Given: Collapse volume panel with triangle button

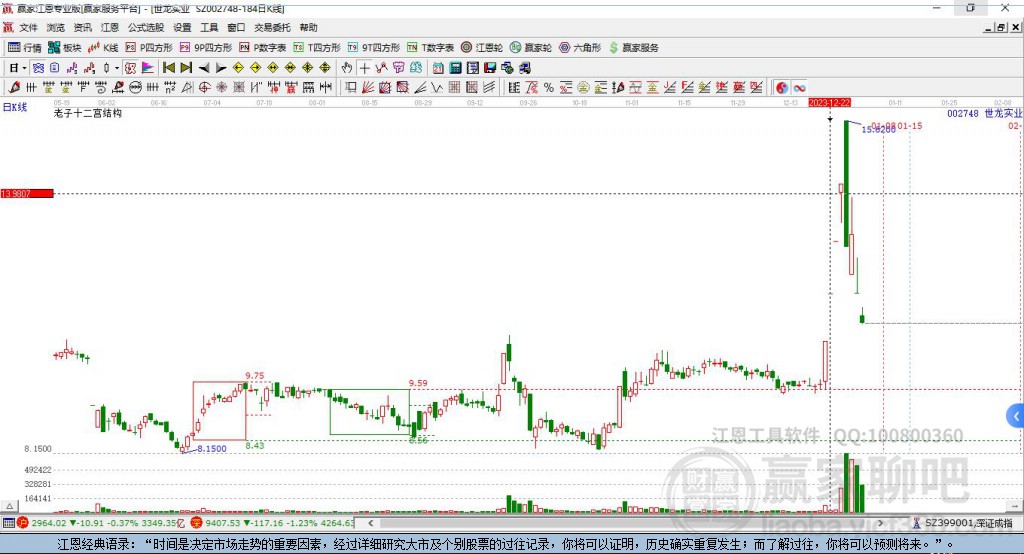Looking at the screenshot, I should point(9,506).
